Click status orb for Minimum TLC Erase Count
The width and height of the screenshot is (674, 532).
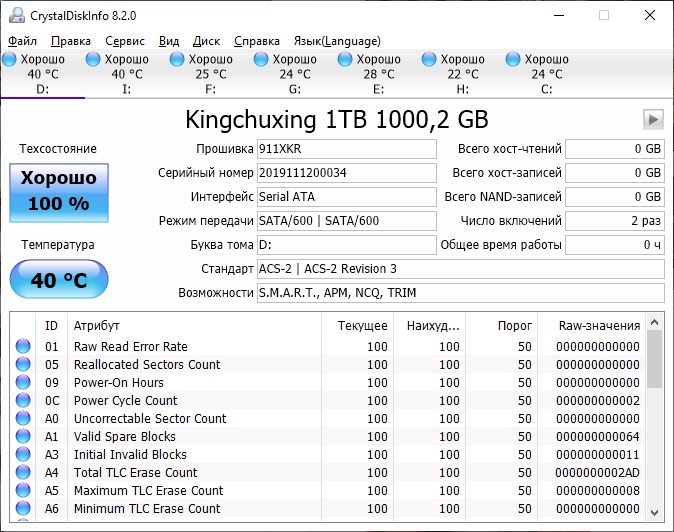pos(23,508)
